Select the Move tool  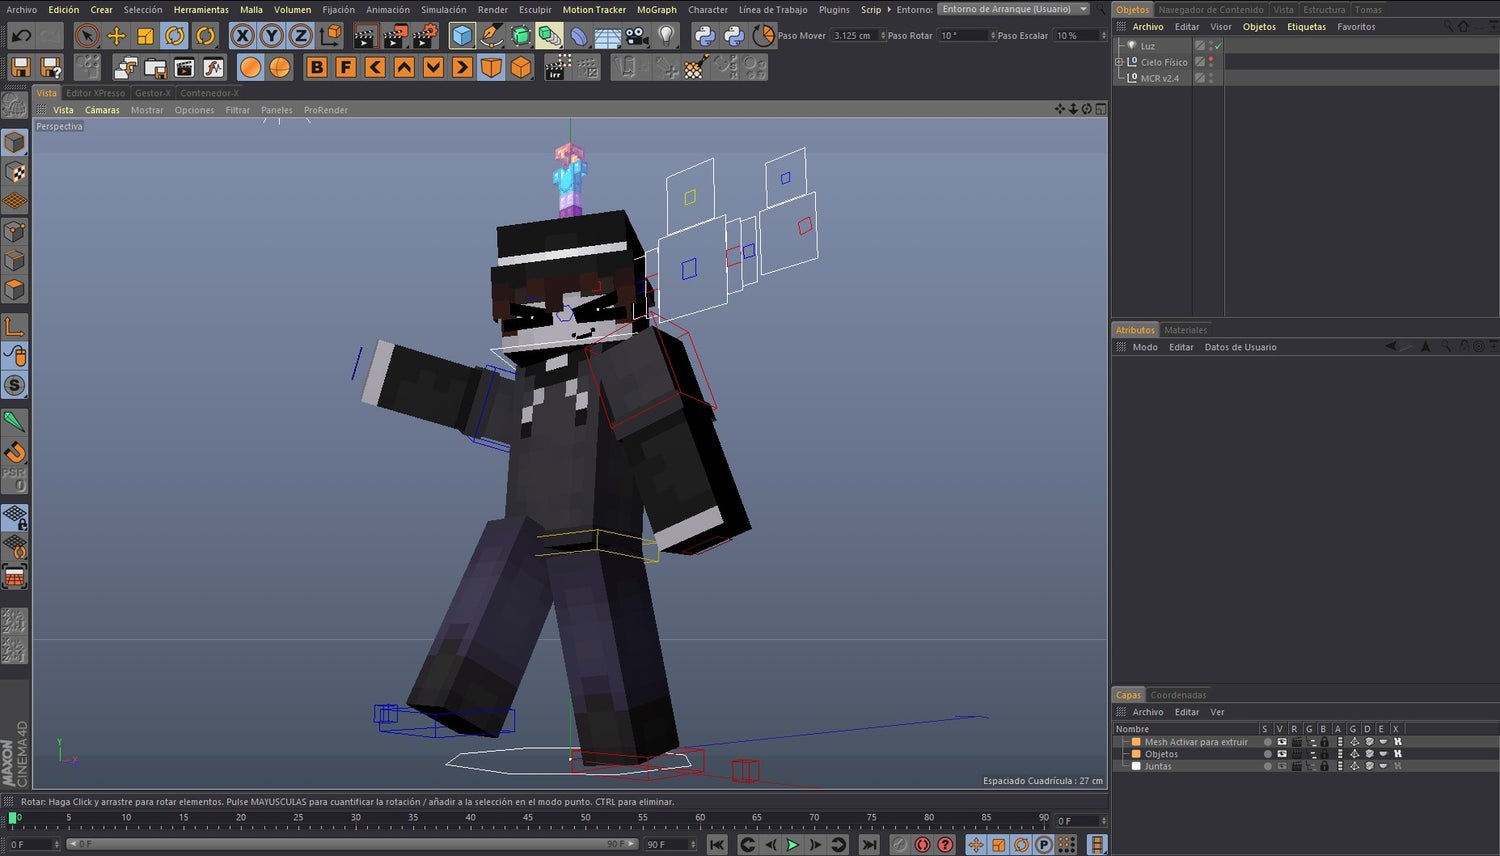point(116,35)
